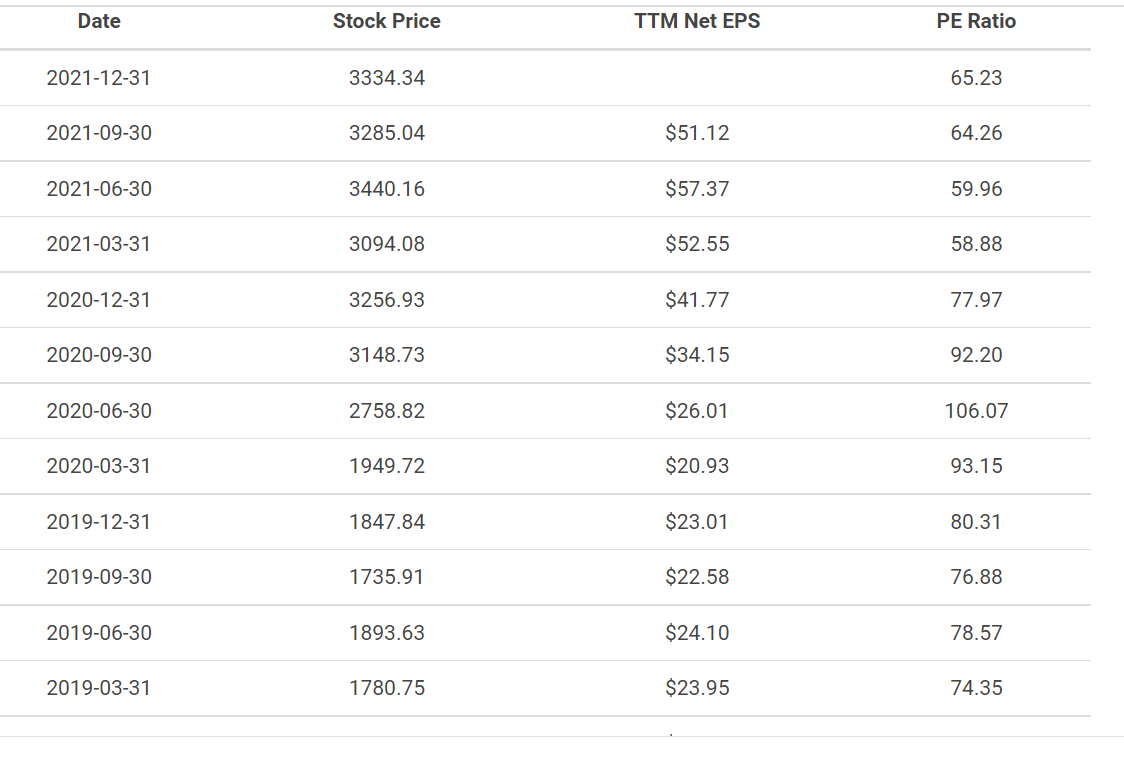1124x759 pixels.
Task: Click stock price 1847.84
Action: [386, 522]
